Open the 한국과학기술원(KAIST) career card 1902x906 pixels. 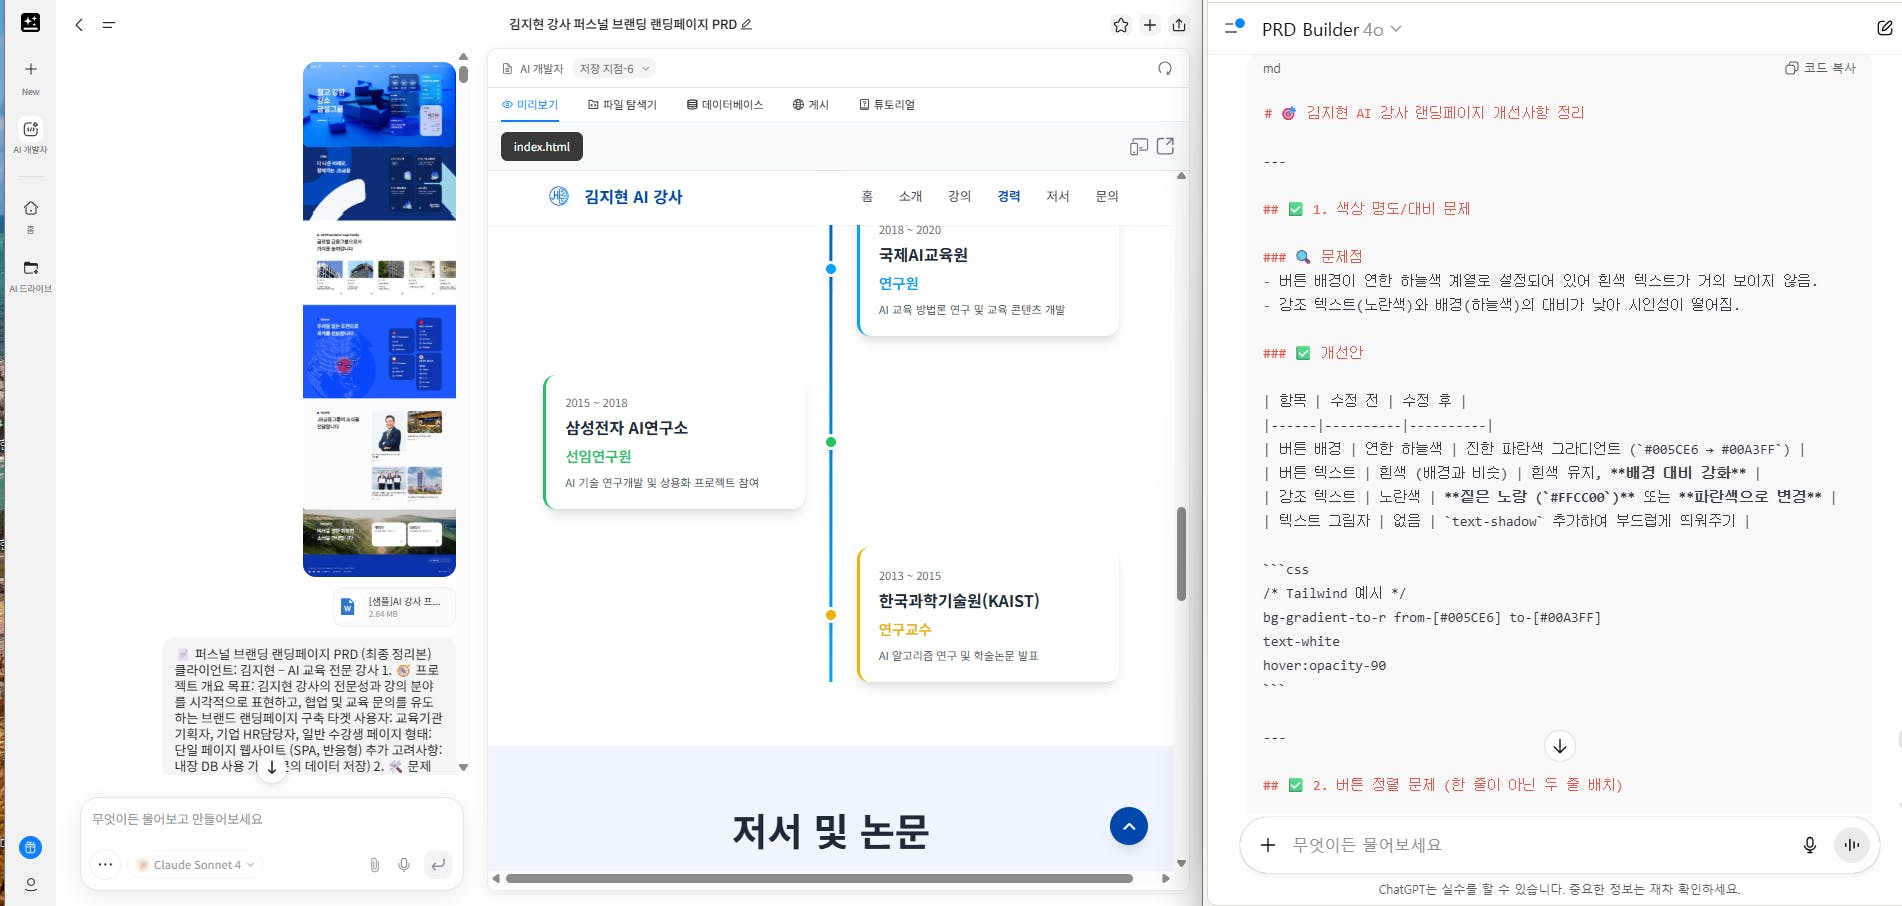point(988,615)
